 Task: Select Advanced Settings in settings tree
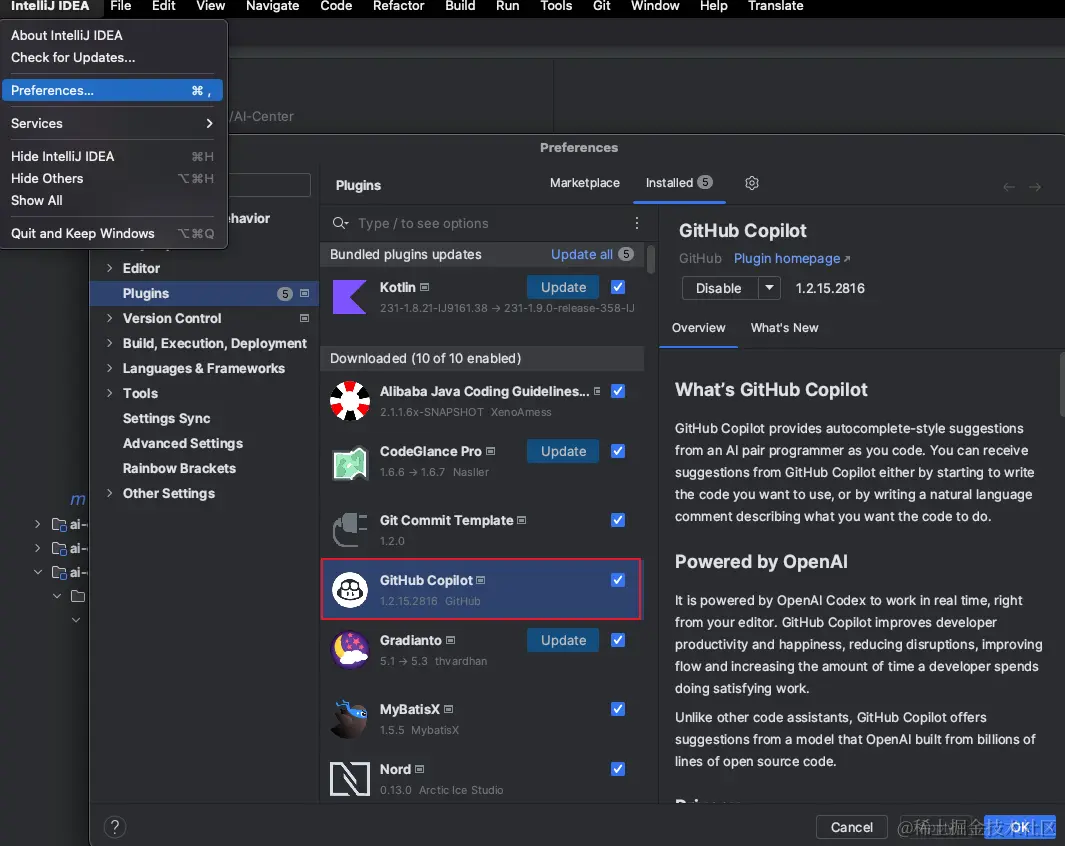[x=183, y=443]
